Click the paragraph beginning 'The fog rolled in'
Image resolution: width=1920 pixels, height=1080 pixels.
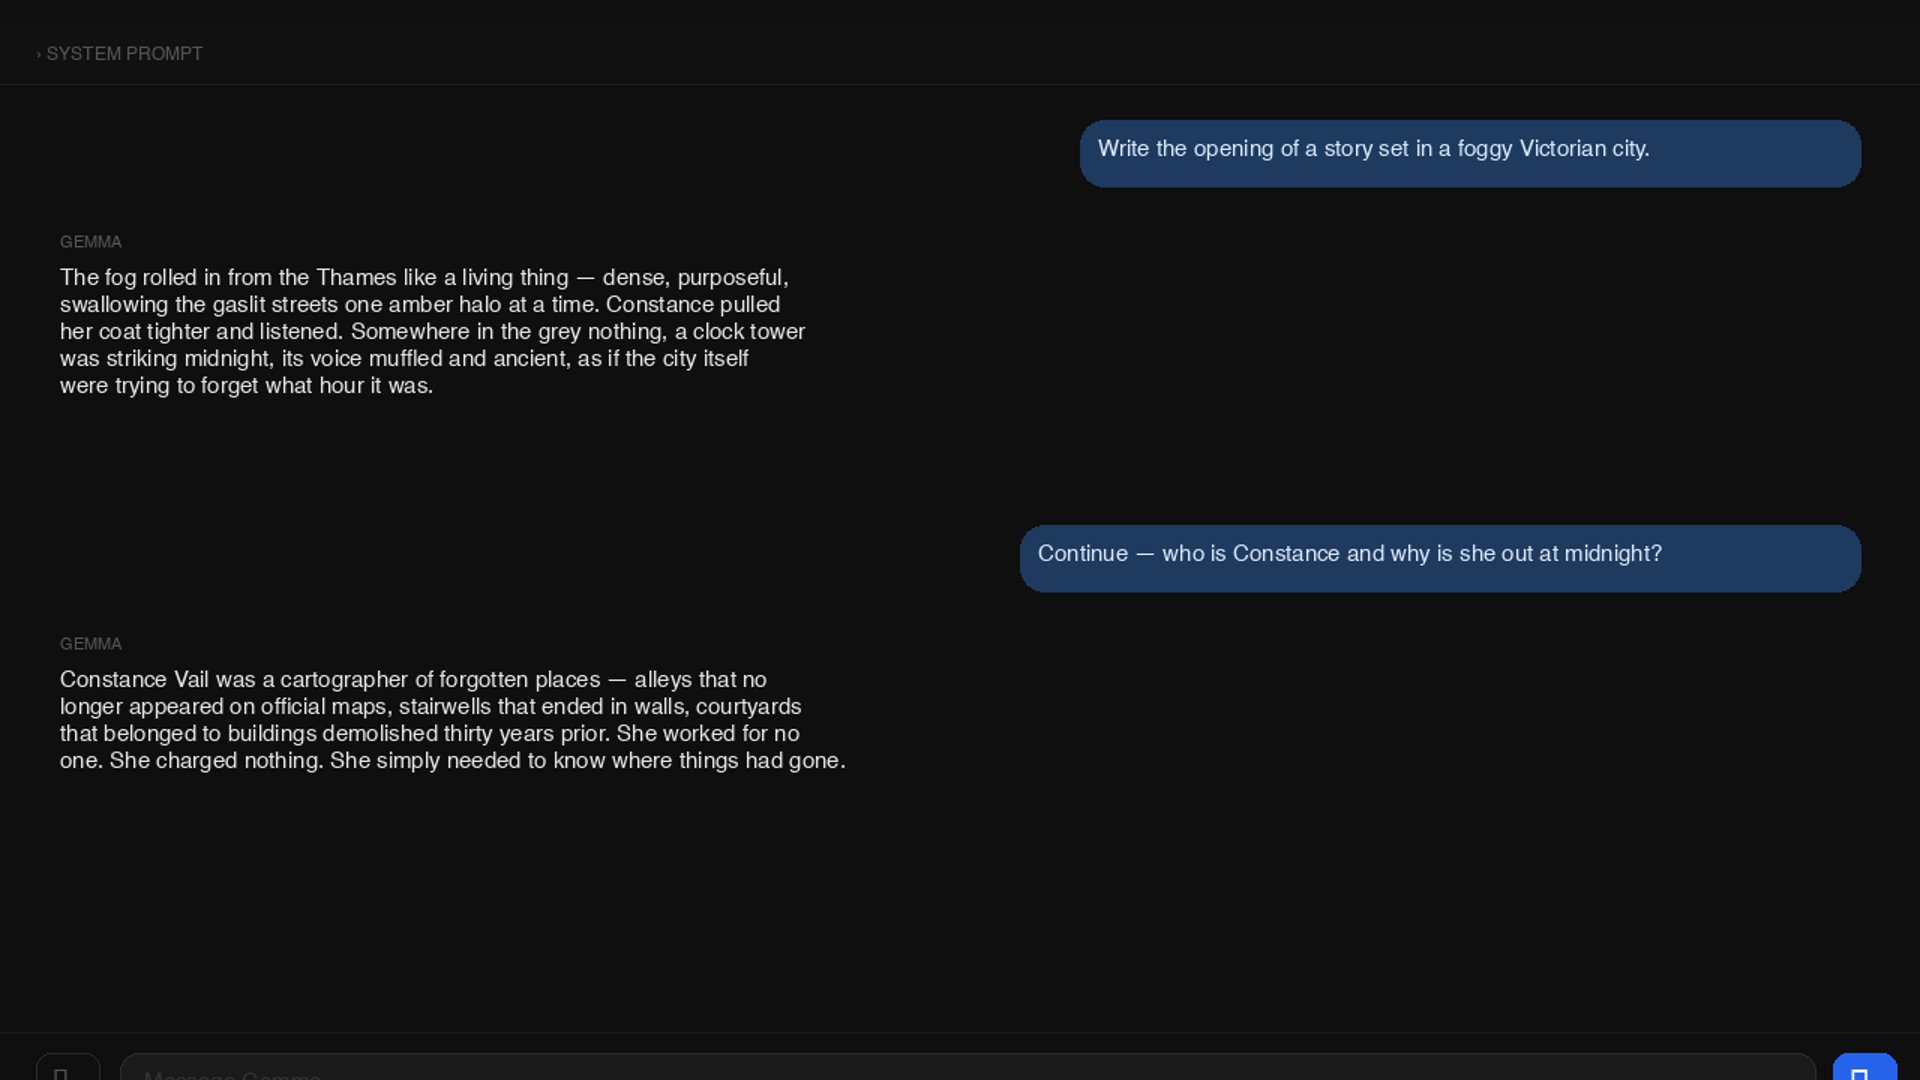(x=430, y=331)
